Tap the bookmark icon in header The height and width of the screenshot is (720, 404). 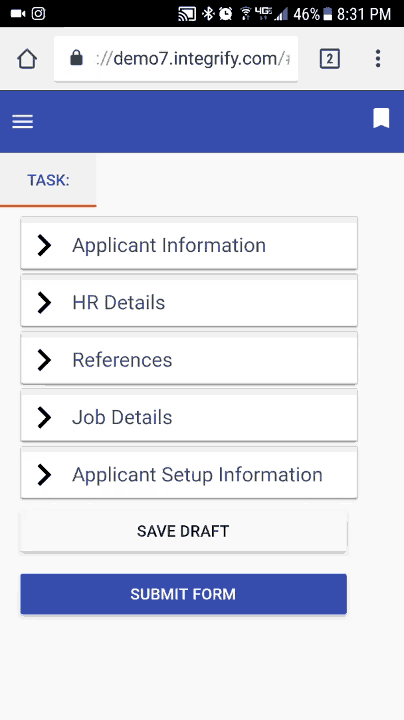click(381, 118)
